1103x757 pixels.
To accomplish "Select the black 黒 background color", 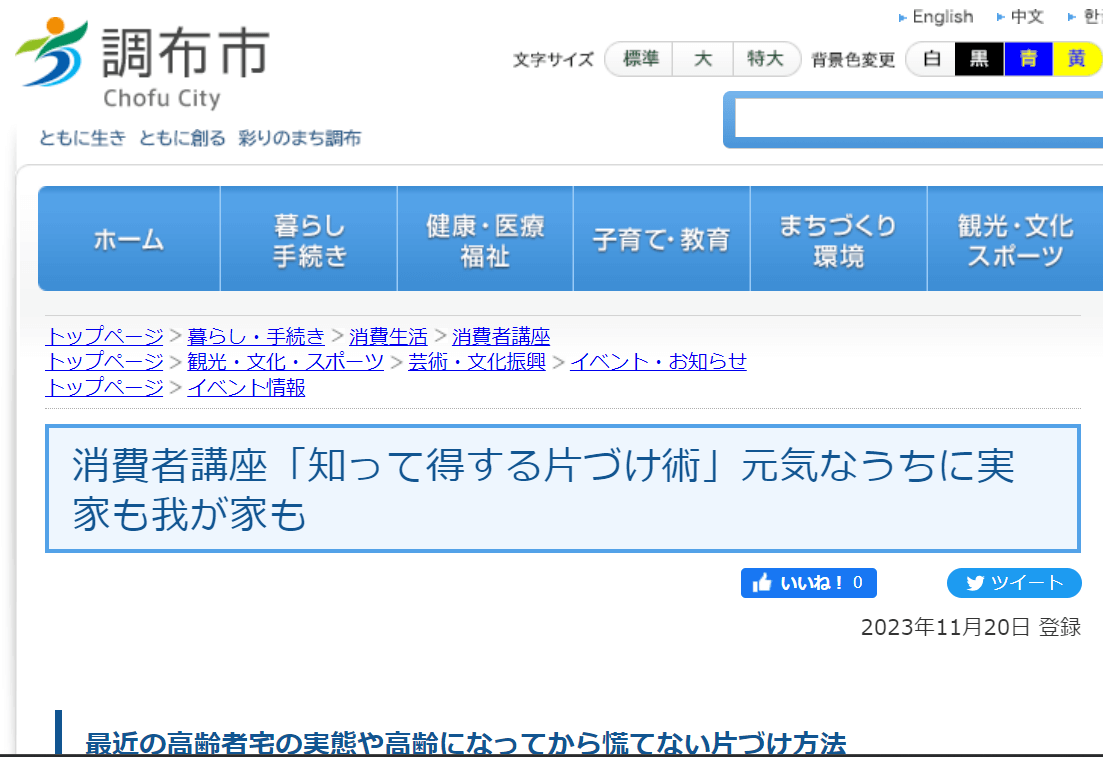I will pyautogui.click(x=979, y=59).
